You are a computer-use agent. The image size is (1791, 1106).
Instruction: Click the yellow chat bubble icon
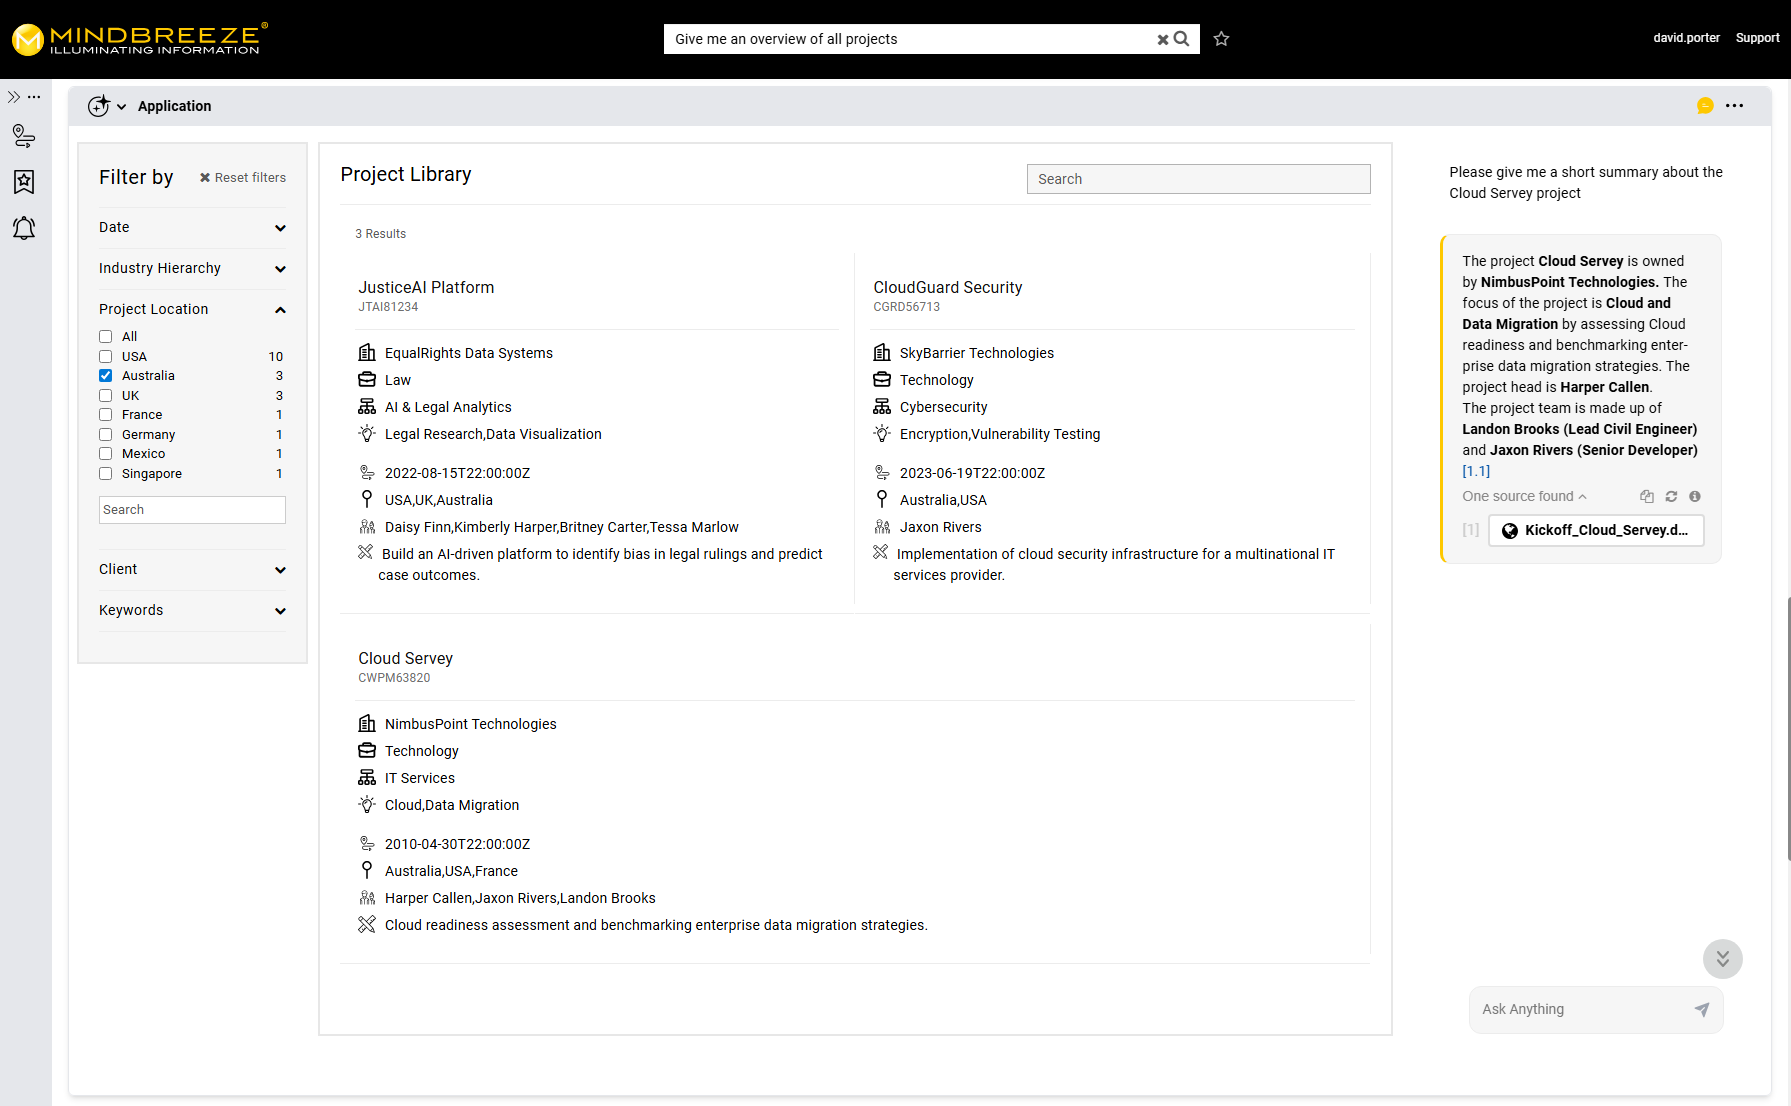pos(1705,106)
